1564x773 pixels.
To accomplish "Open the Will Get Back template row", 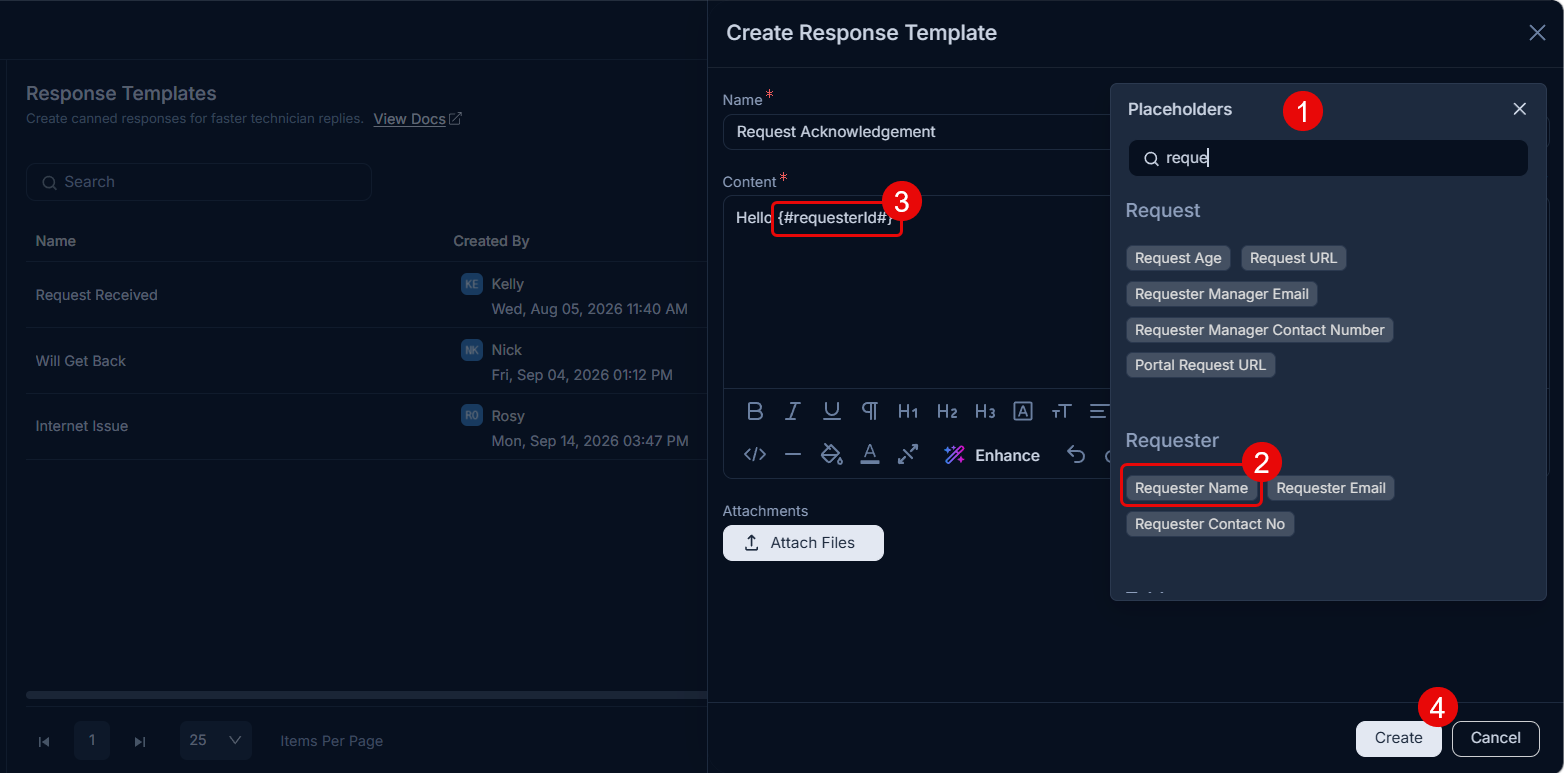I will 366,361.
